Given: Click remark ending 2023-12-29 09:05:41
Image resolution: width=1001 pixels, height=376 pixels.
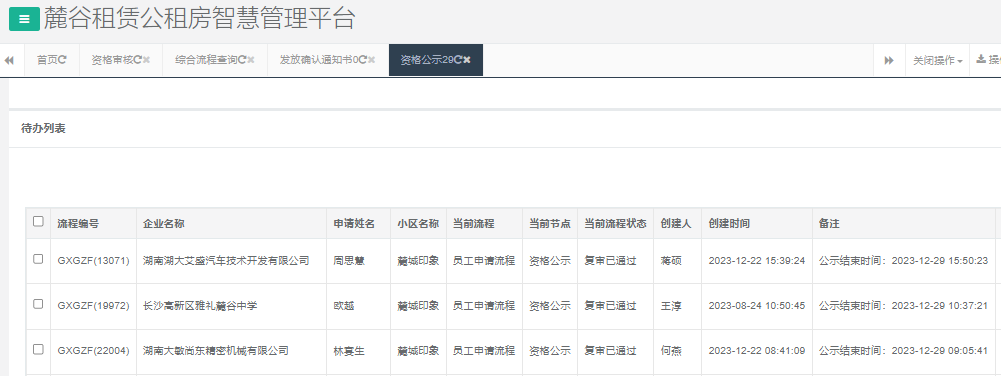Looking at the screenshot, I should tap(903, 350).
